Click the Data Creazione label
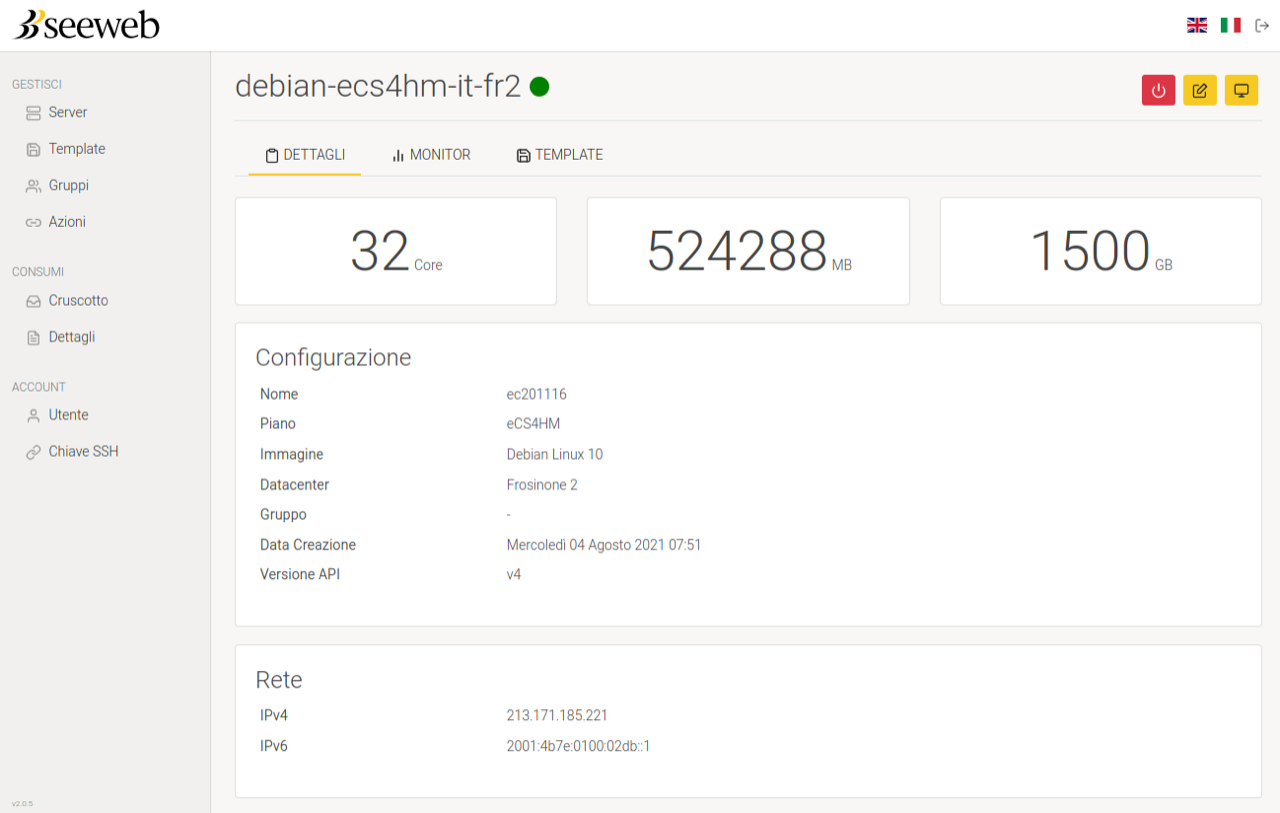 308,545
